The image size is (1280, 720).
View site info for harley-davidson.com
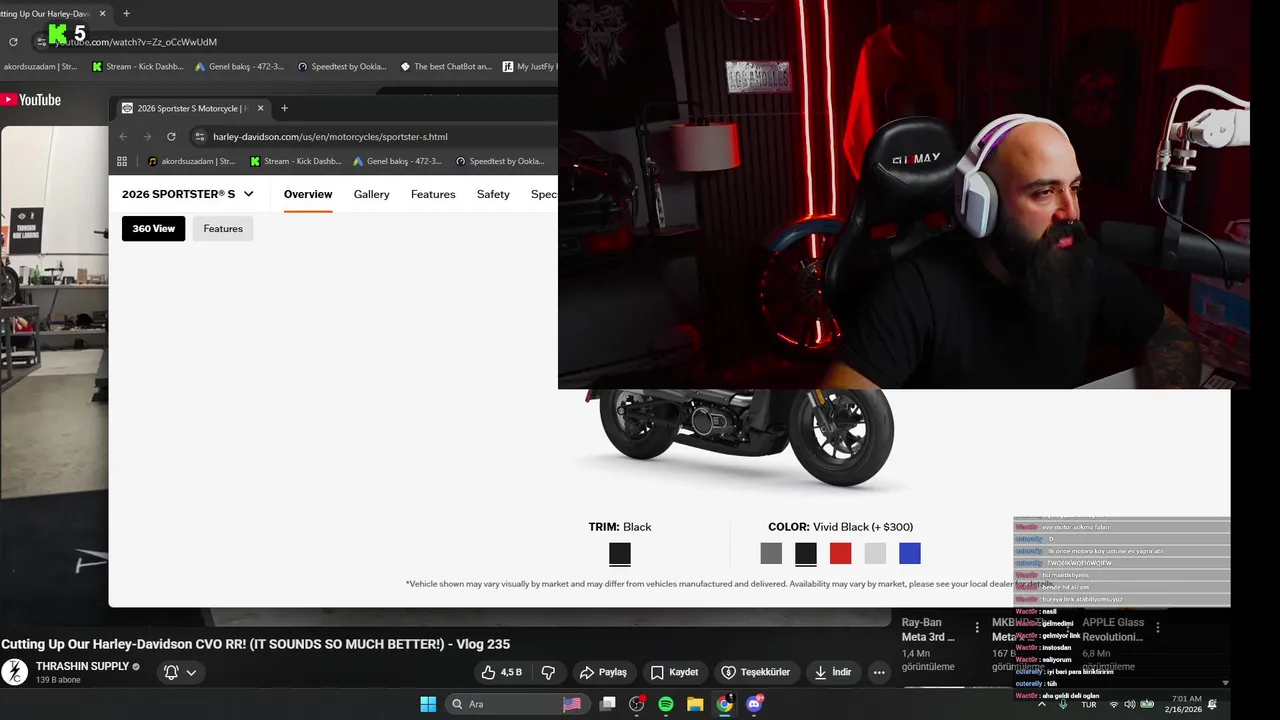tap(200, 137)
